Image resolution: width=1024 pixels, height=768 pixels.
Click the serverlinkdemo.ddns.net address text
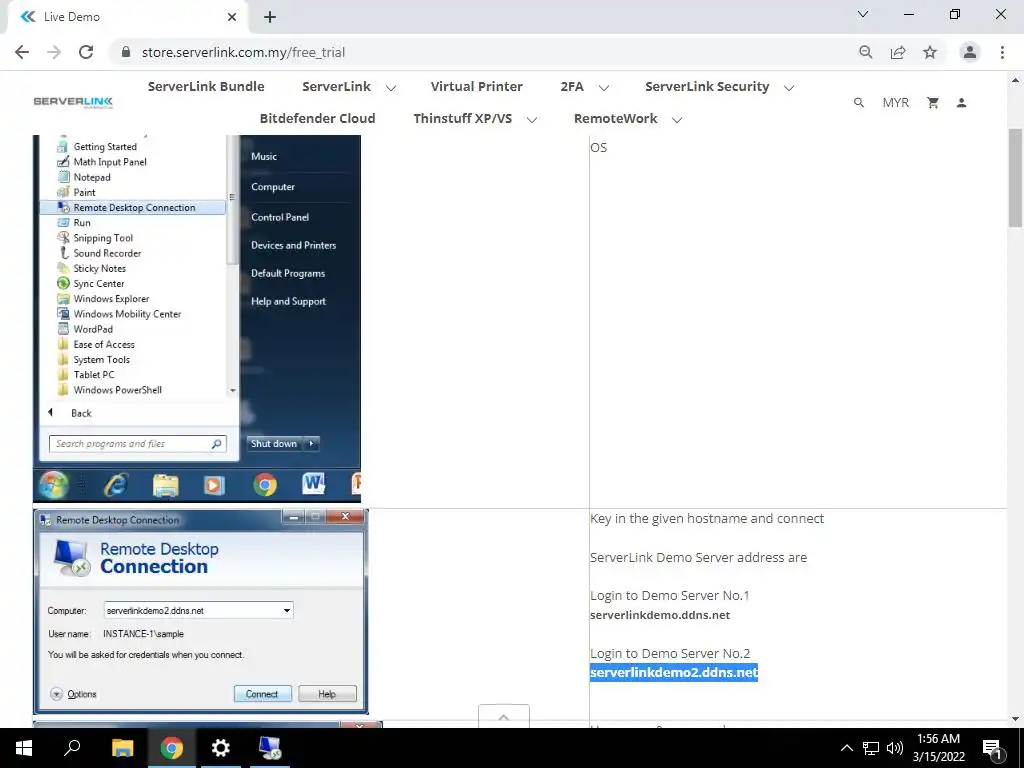click(x=660, y=615)
